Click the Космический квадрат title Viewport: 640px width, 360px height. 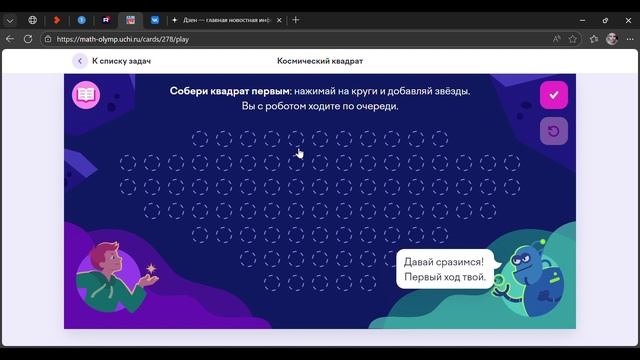pos(320,61)
